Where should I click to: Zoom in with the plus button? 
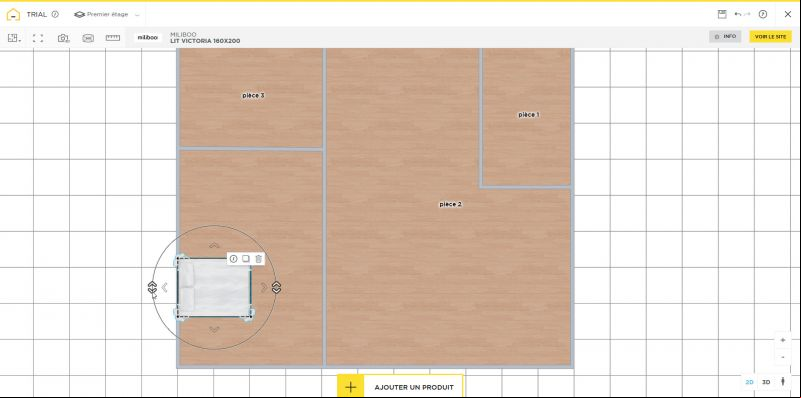tap(783, 340)
